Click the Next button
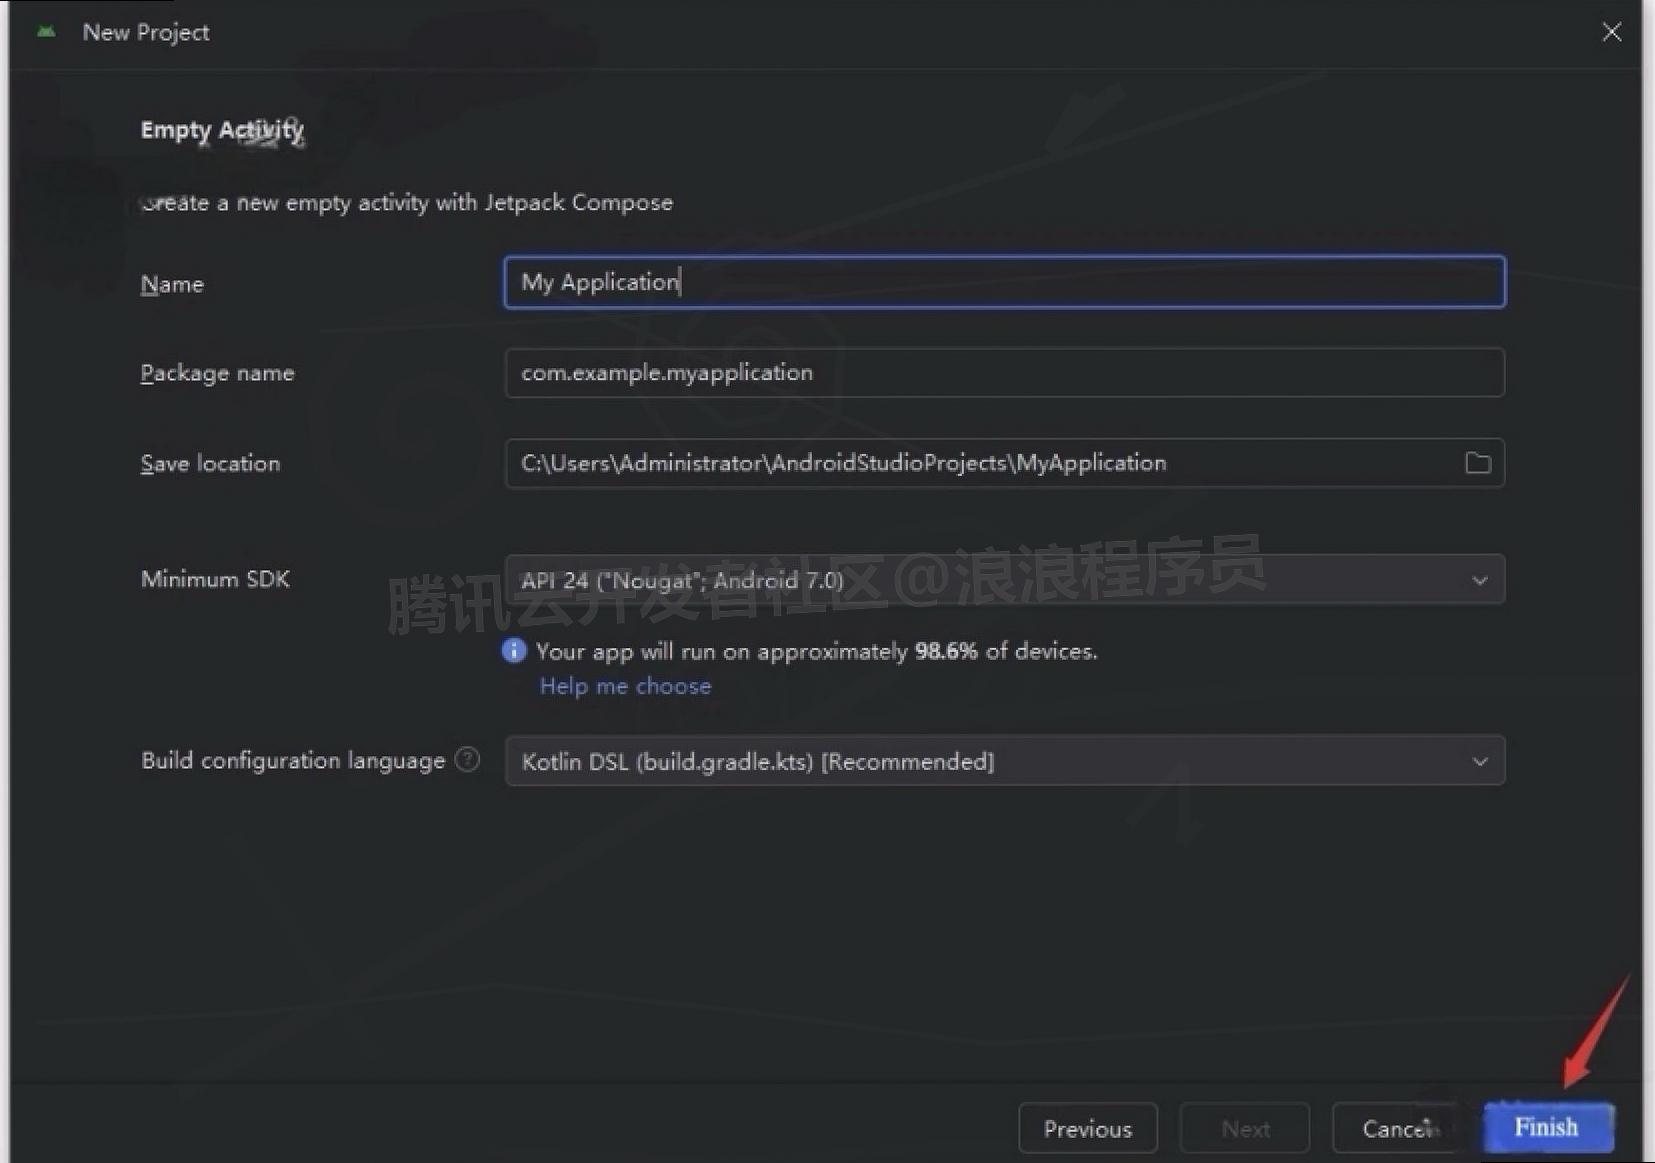 pyautogui.click(x=1244, y=1128)
